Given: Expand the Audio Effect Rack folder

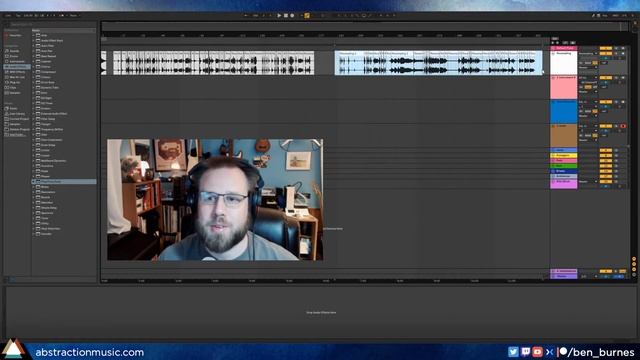Looking at the screenshot, I should coord(33,41).
